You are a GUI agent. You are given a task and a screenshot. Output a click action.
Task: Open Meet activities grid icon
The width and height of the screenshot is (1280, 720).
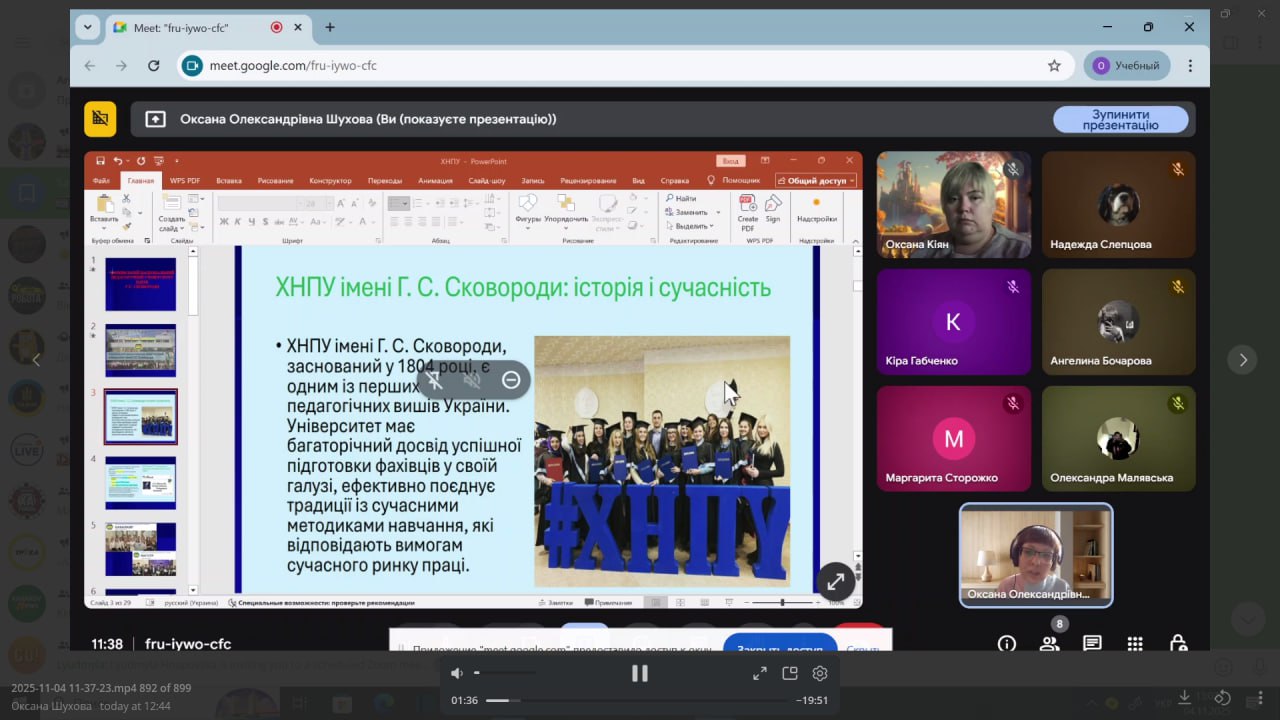(x=1135, y=644)
